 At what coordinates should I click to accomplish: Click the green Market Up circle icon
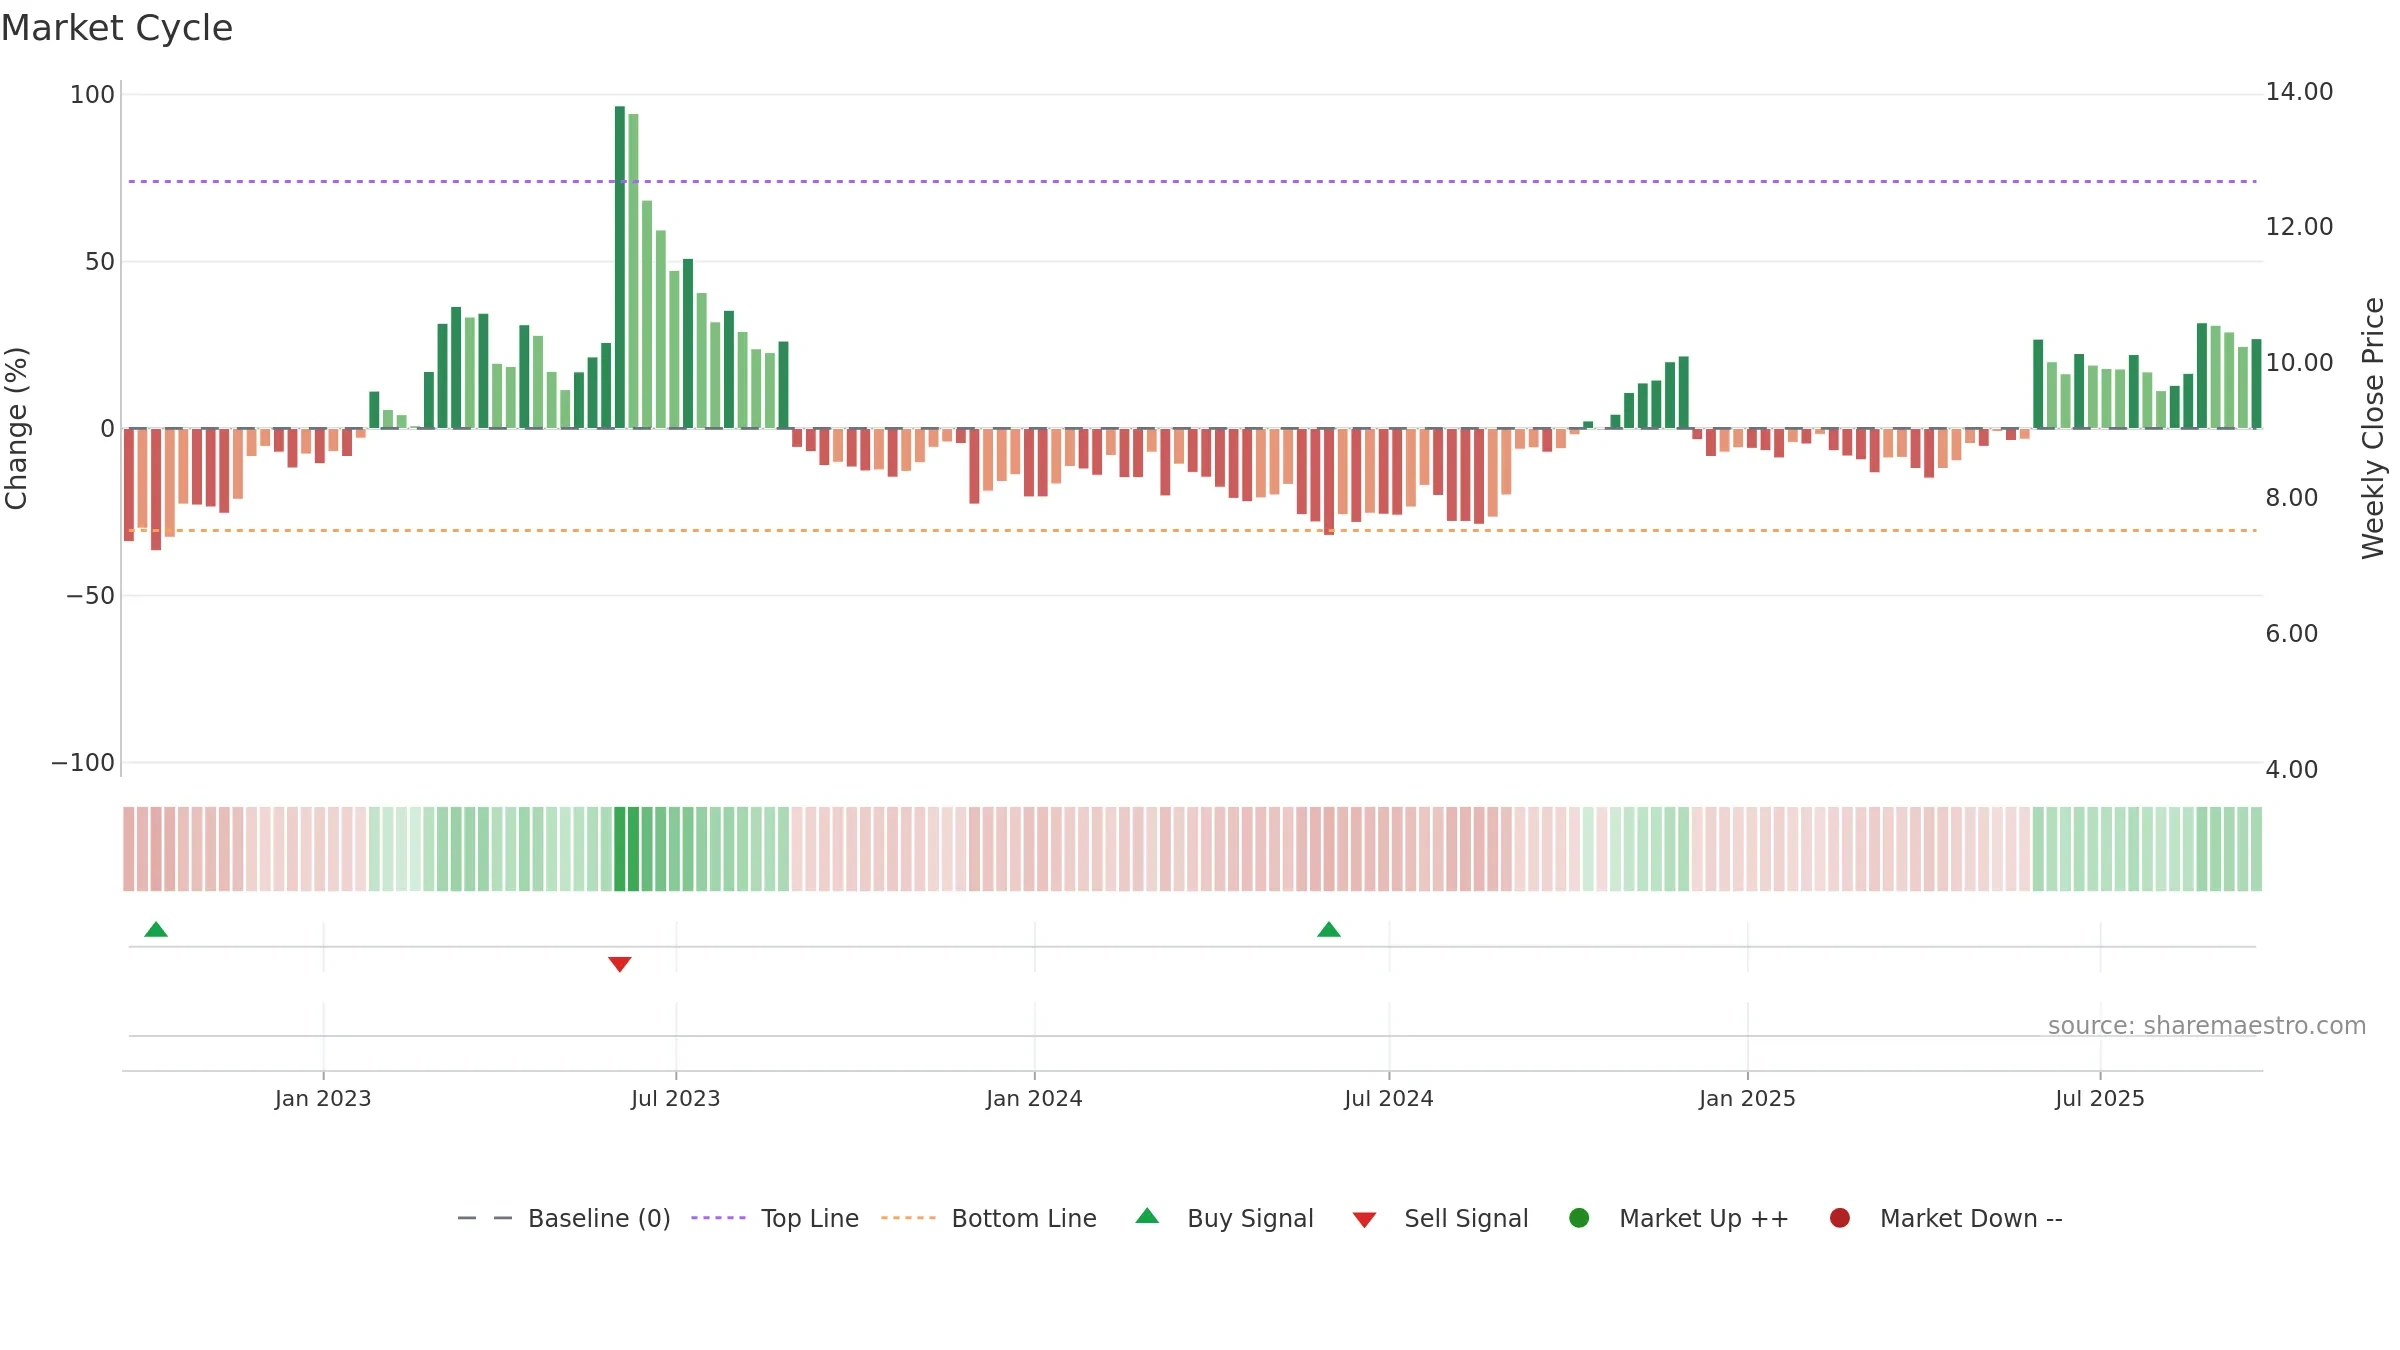click(x=1579, y=1218)
